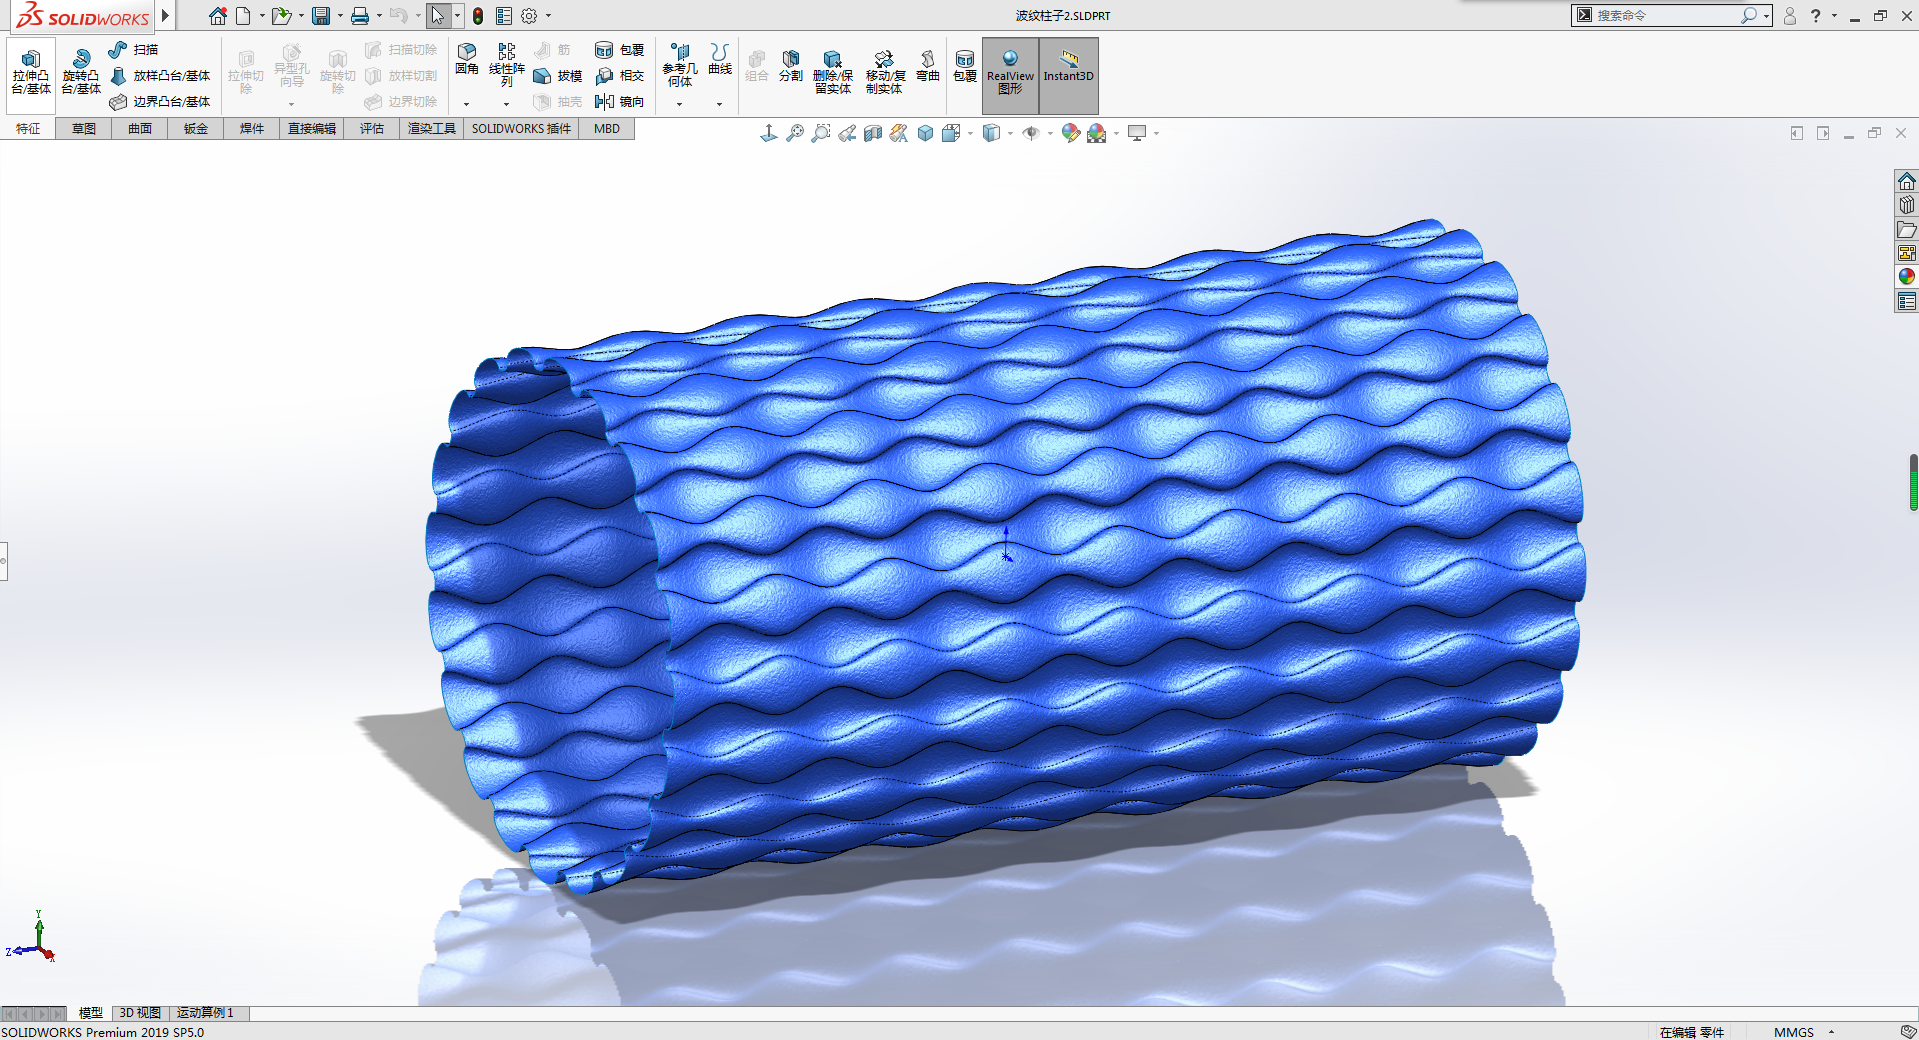Open the Curves (曲线) dropdown arrow
The width and height of the screenshot is (1919, 1040).
719,104
